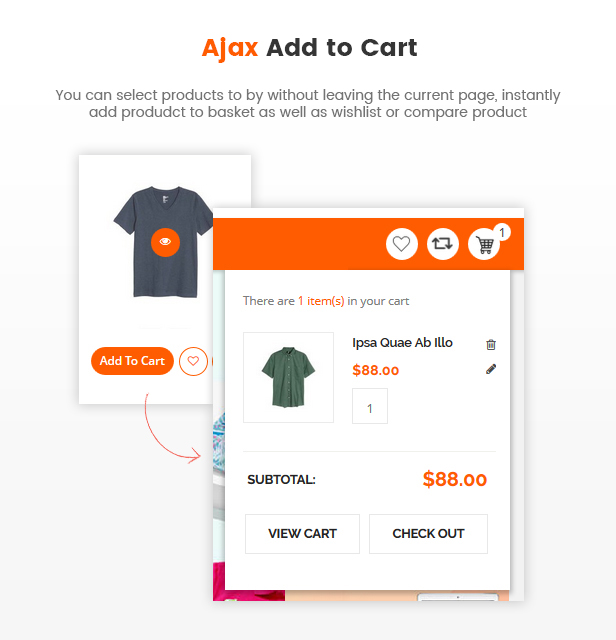This screenshot has width=616, height=640.
Task: Open the wishlist from the orange header
Action: point(401,243)
